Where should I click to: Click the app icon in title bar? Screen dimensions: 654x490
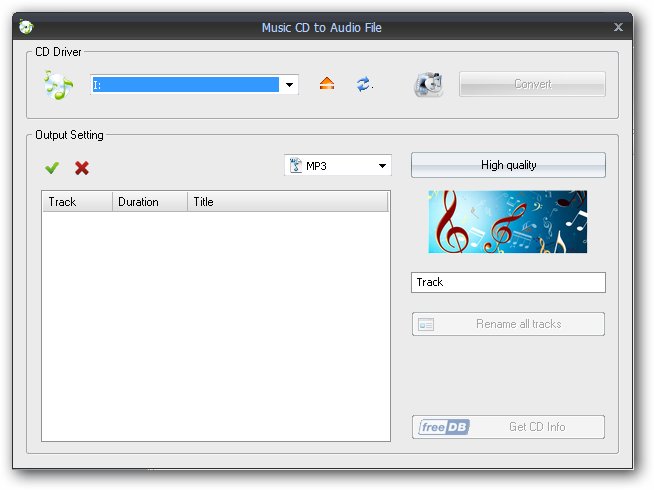26,27
